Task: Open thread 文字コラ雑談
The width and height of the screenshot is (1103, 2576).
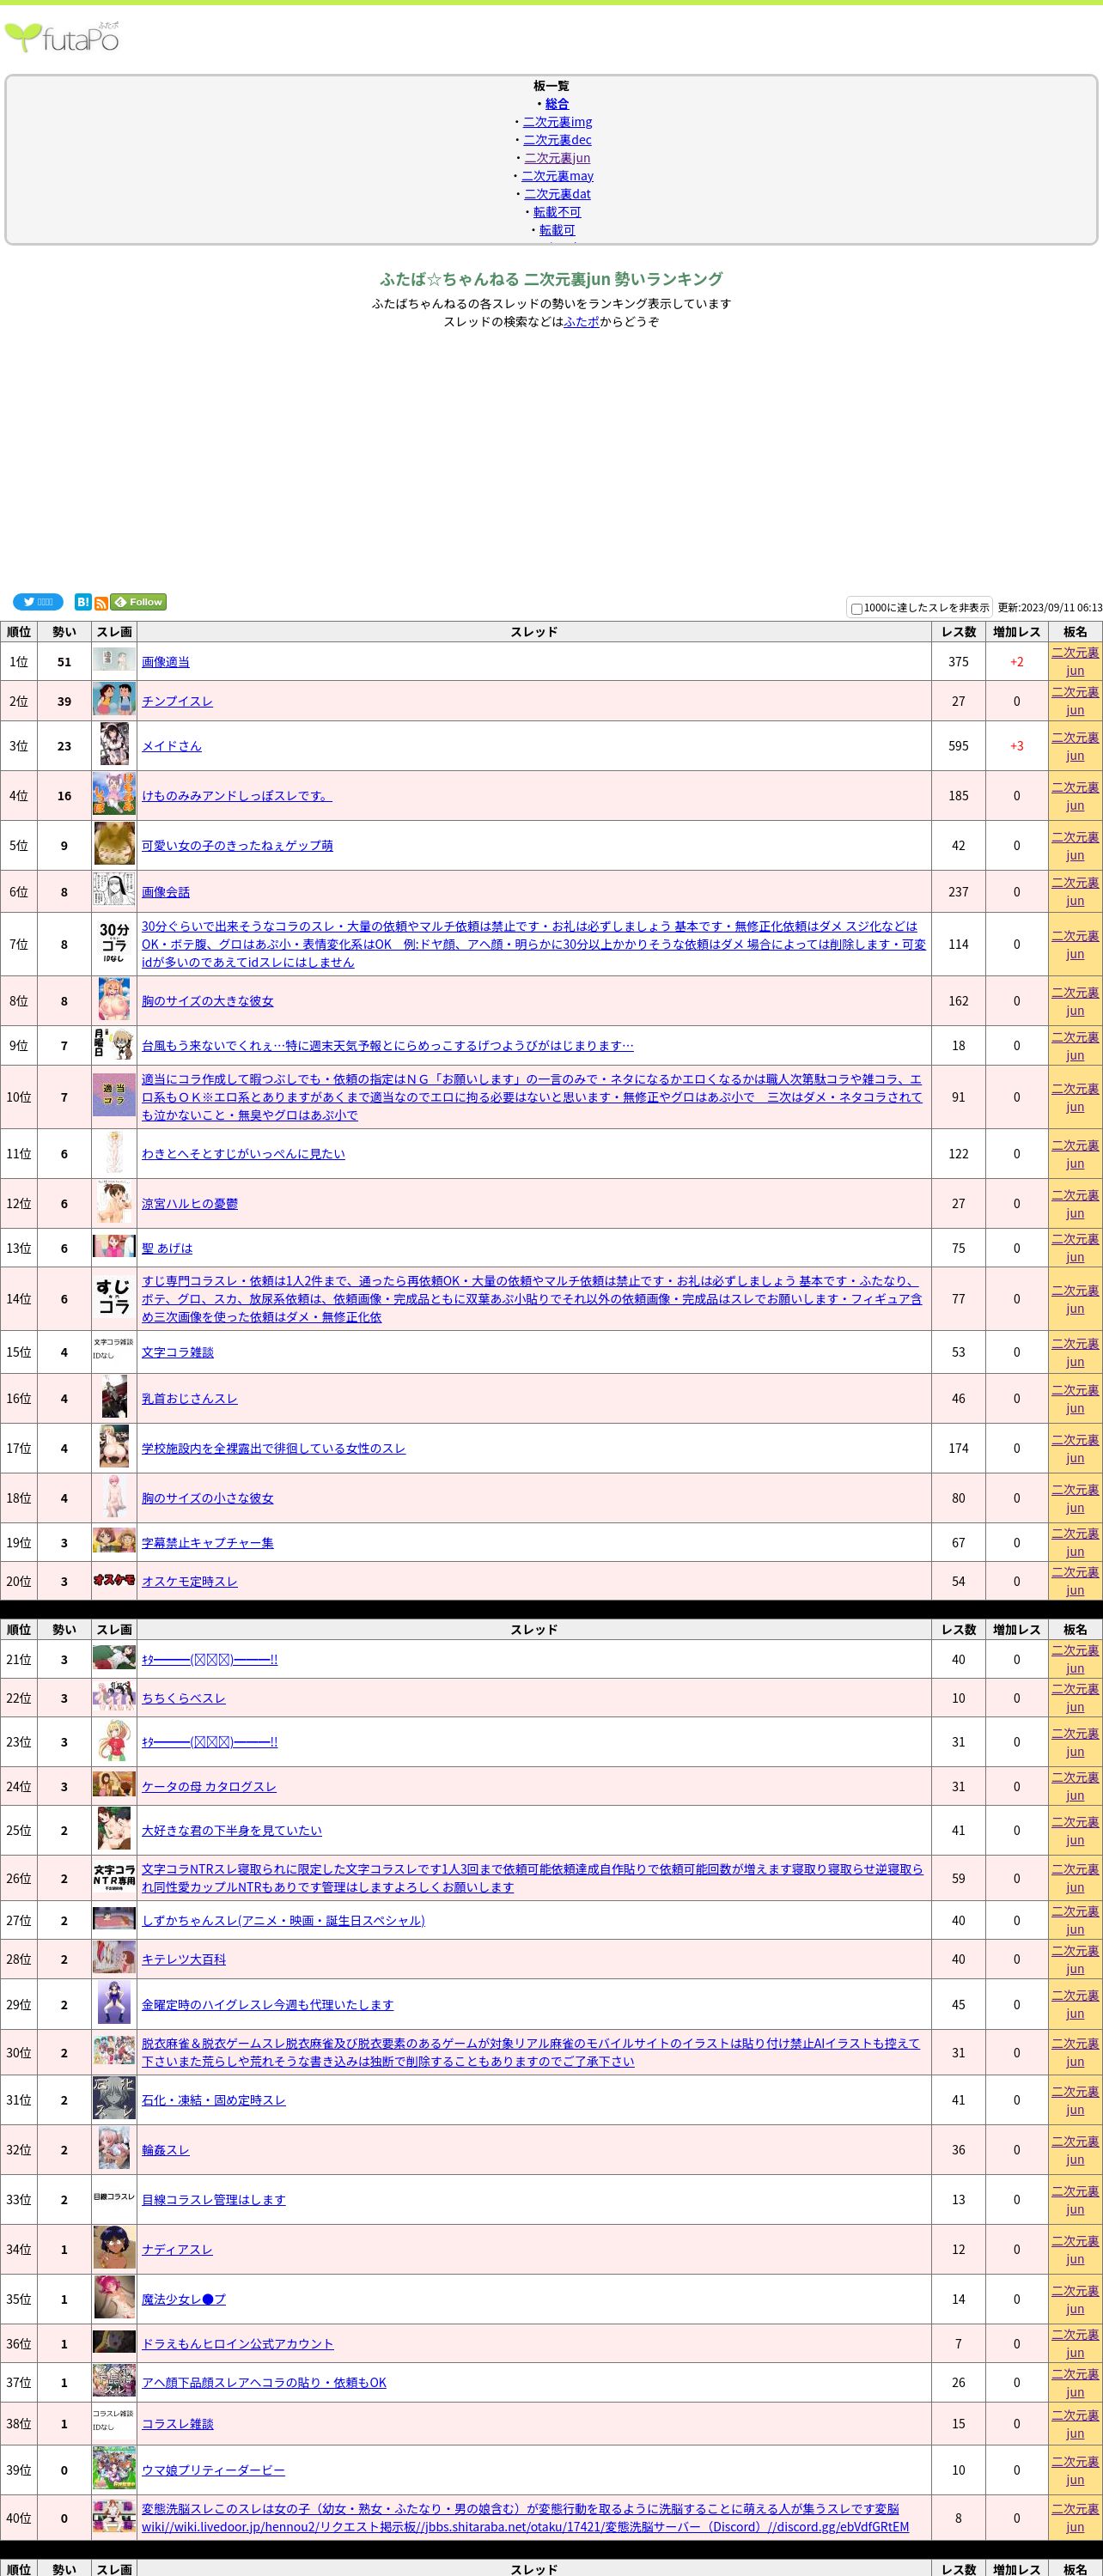Action: point(177,1352)
